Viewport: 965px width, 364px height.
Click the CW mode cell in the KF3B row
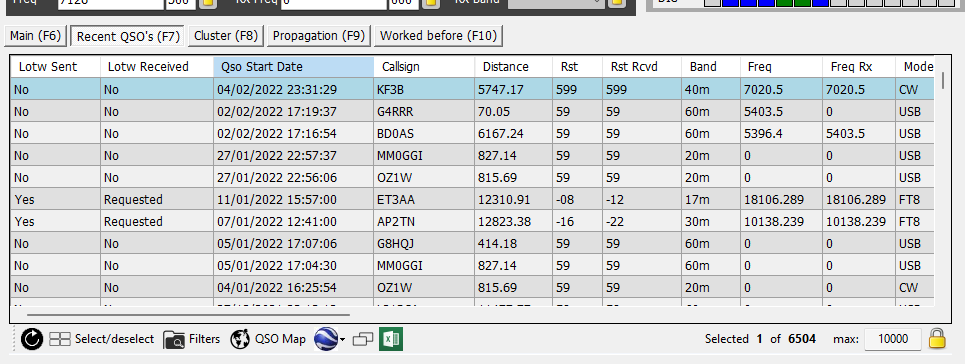tap(915, 90)
